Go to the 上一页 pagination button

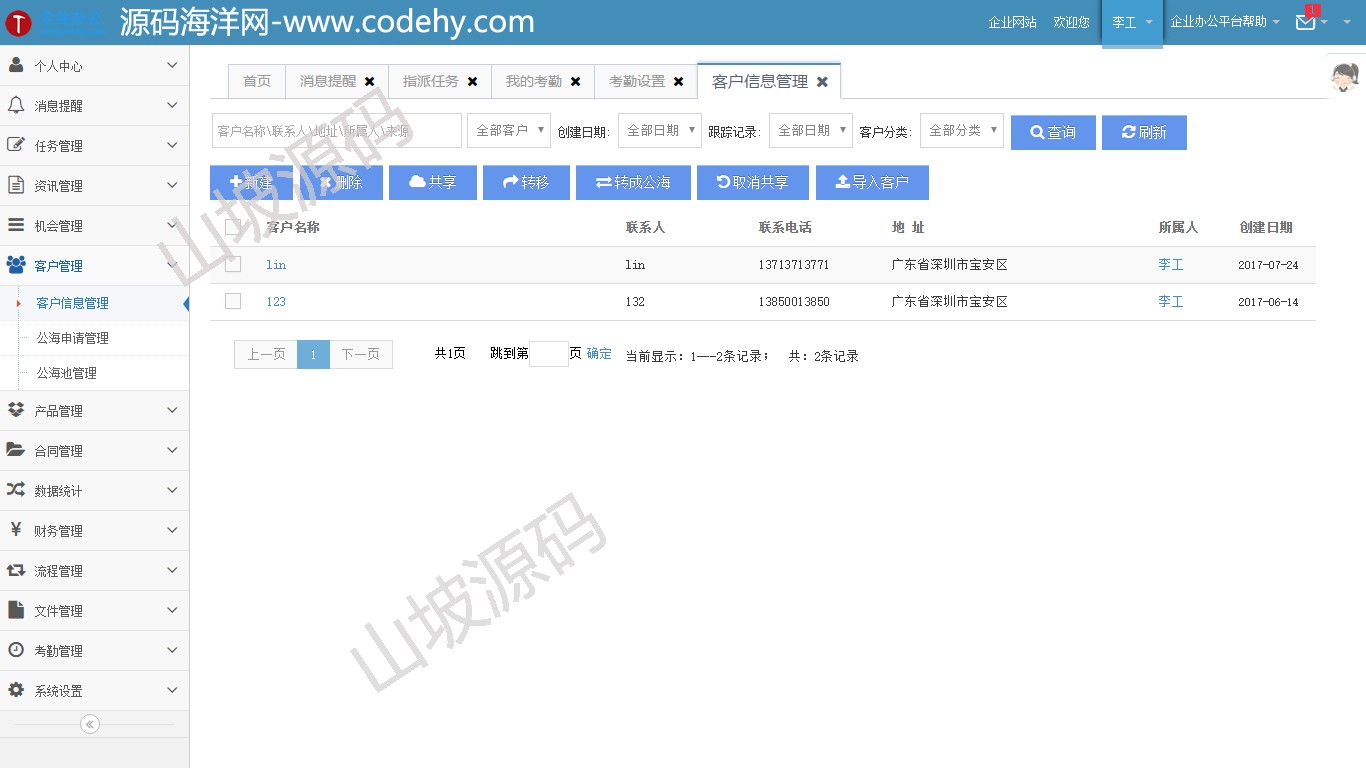coord(266,354)
